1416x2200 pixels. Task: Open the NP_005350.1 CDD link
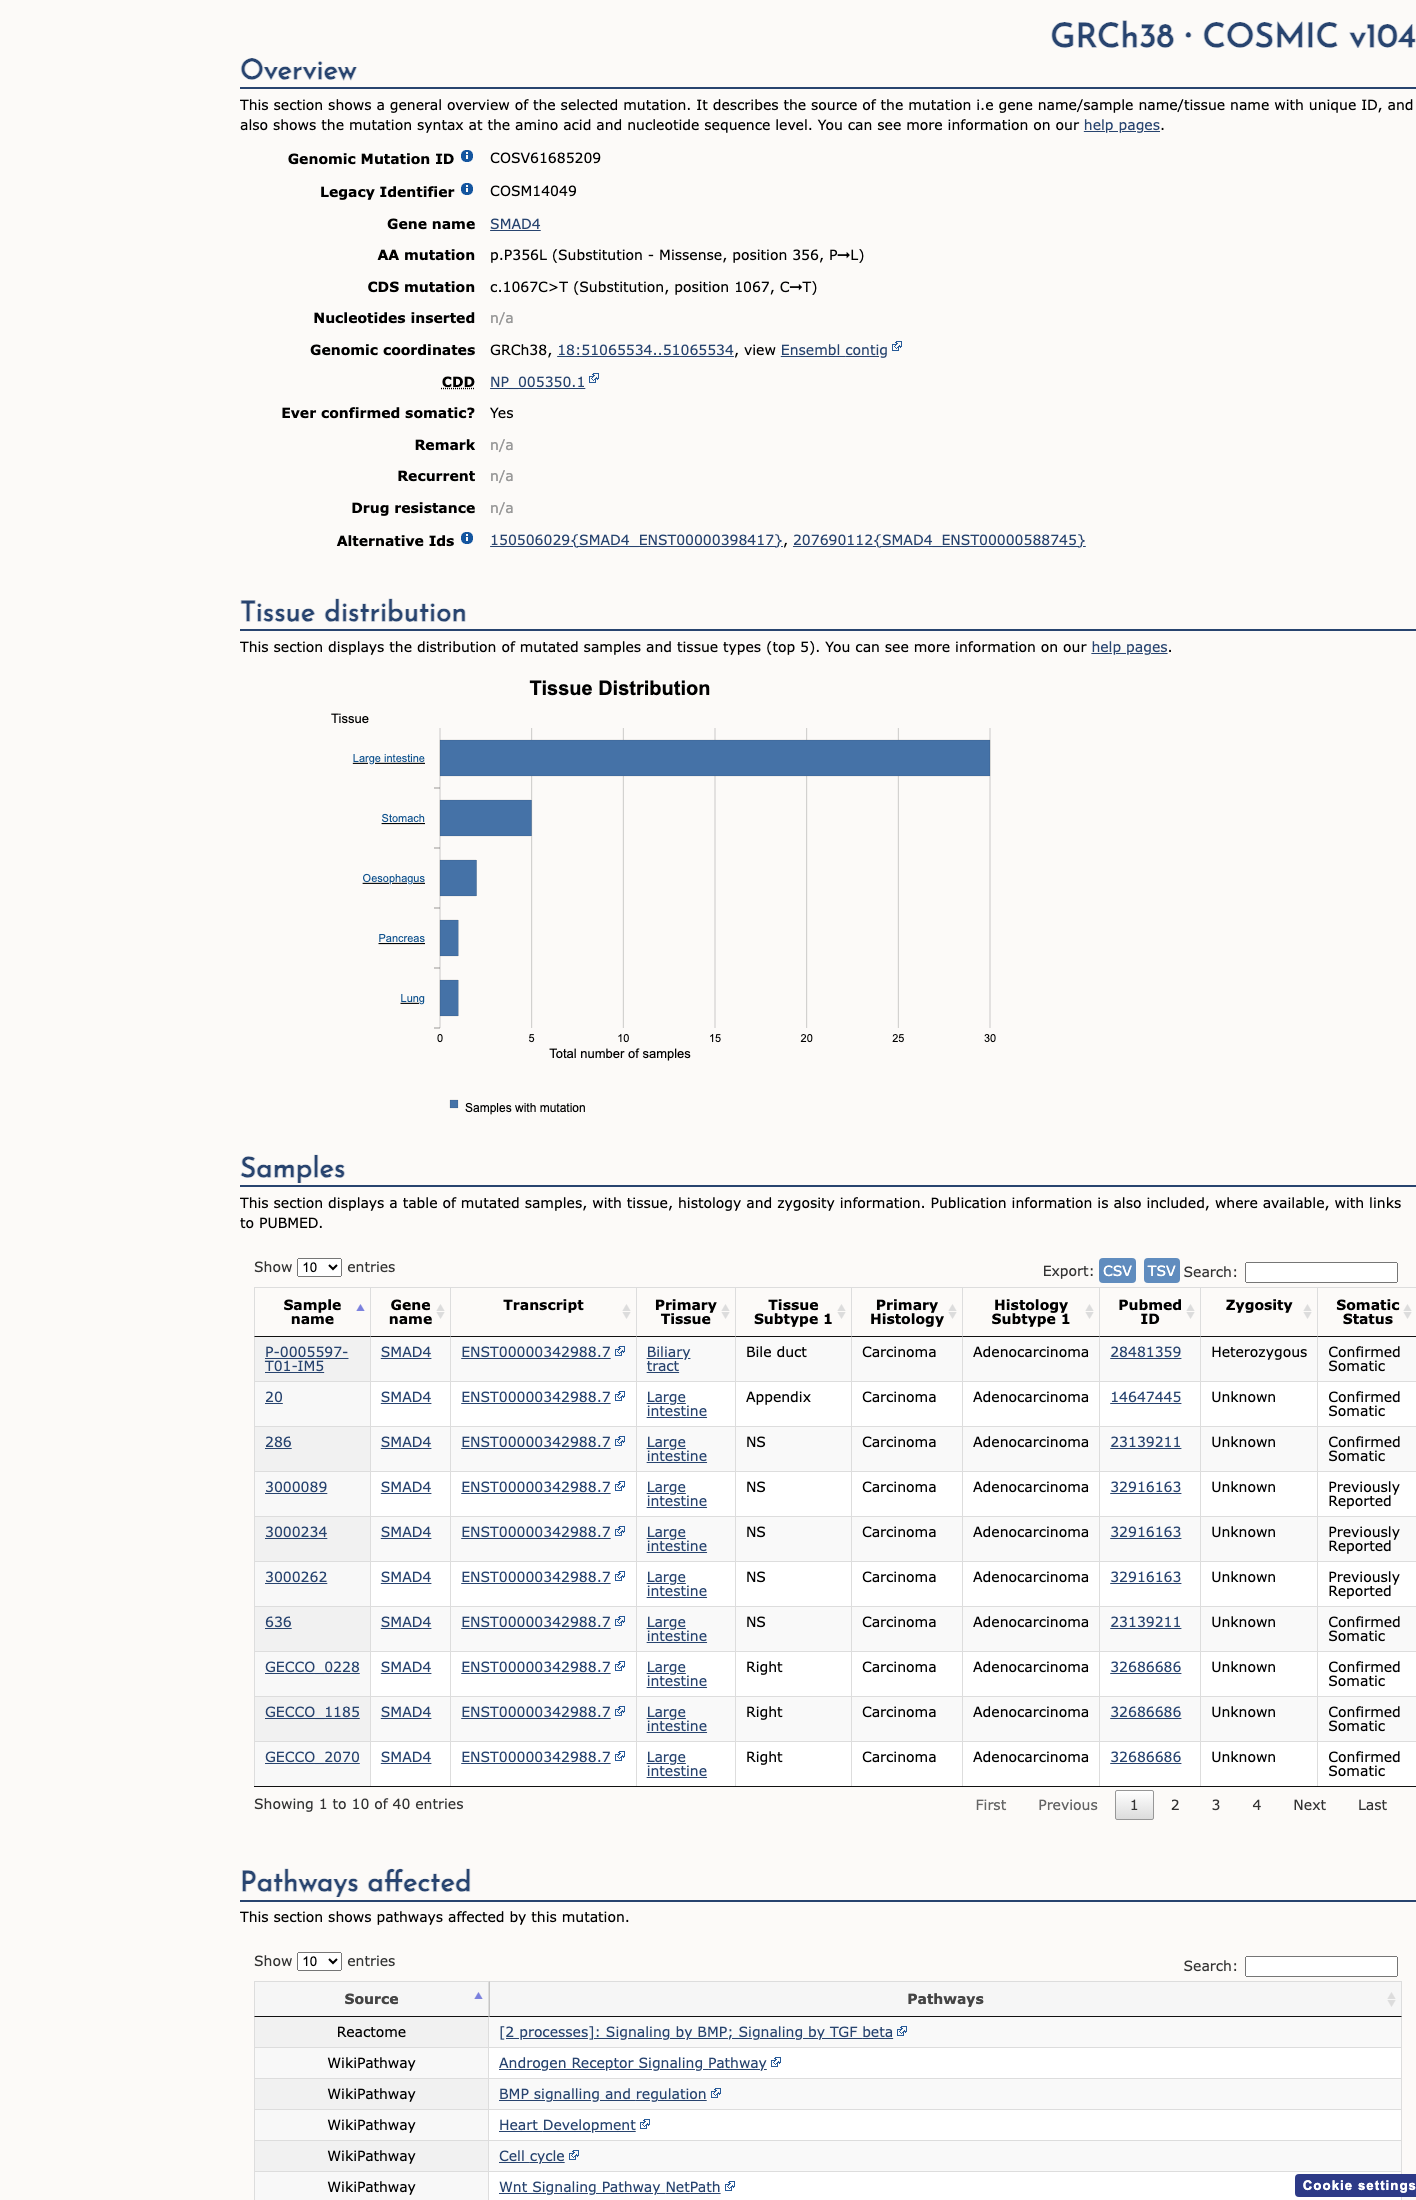537,382
